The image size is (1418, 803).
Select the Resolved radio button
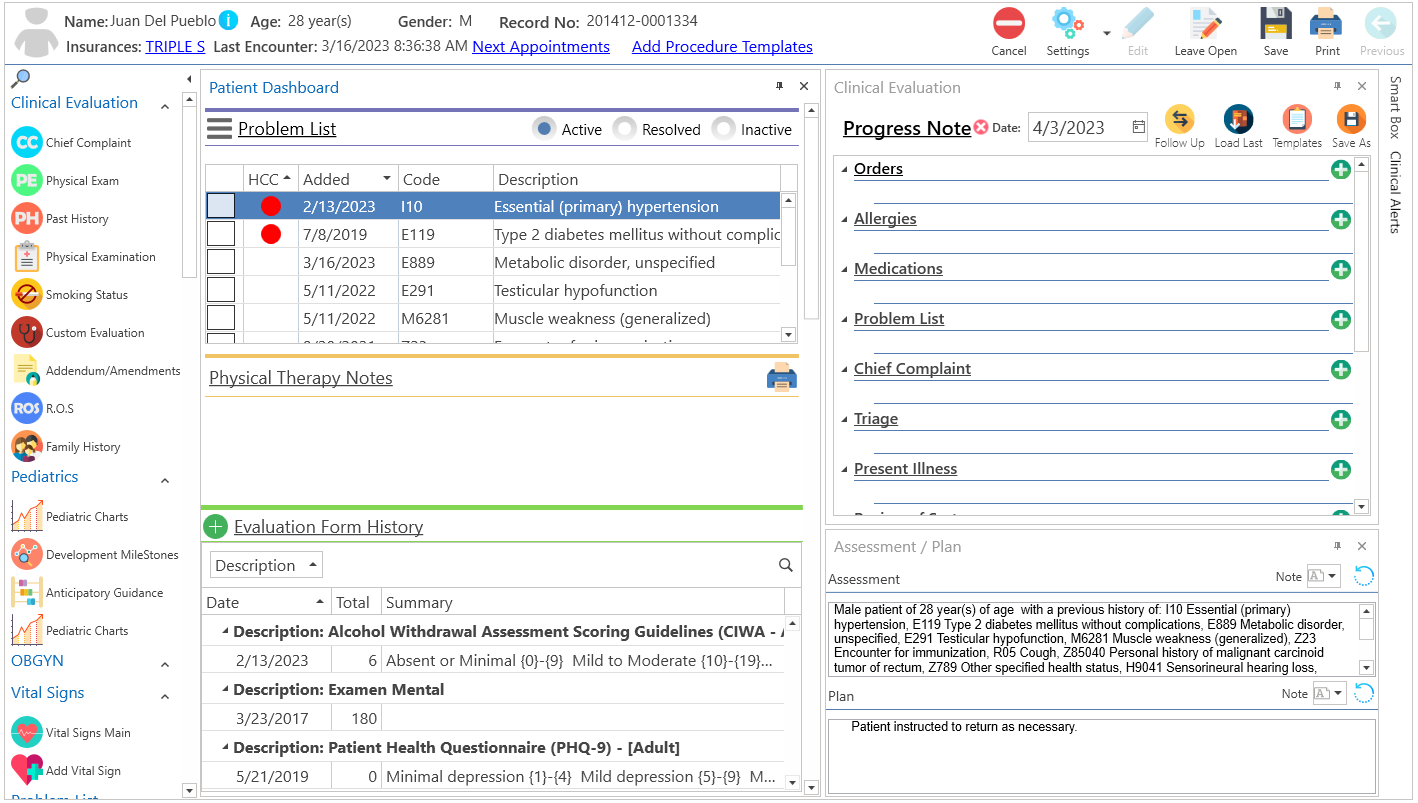click(624, 128)
